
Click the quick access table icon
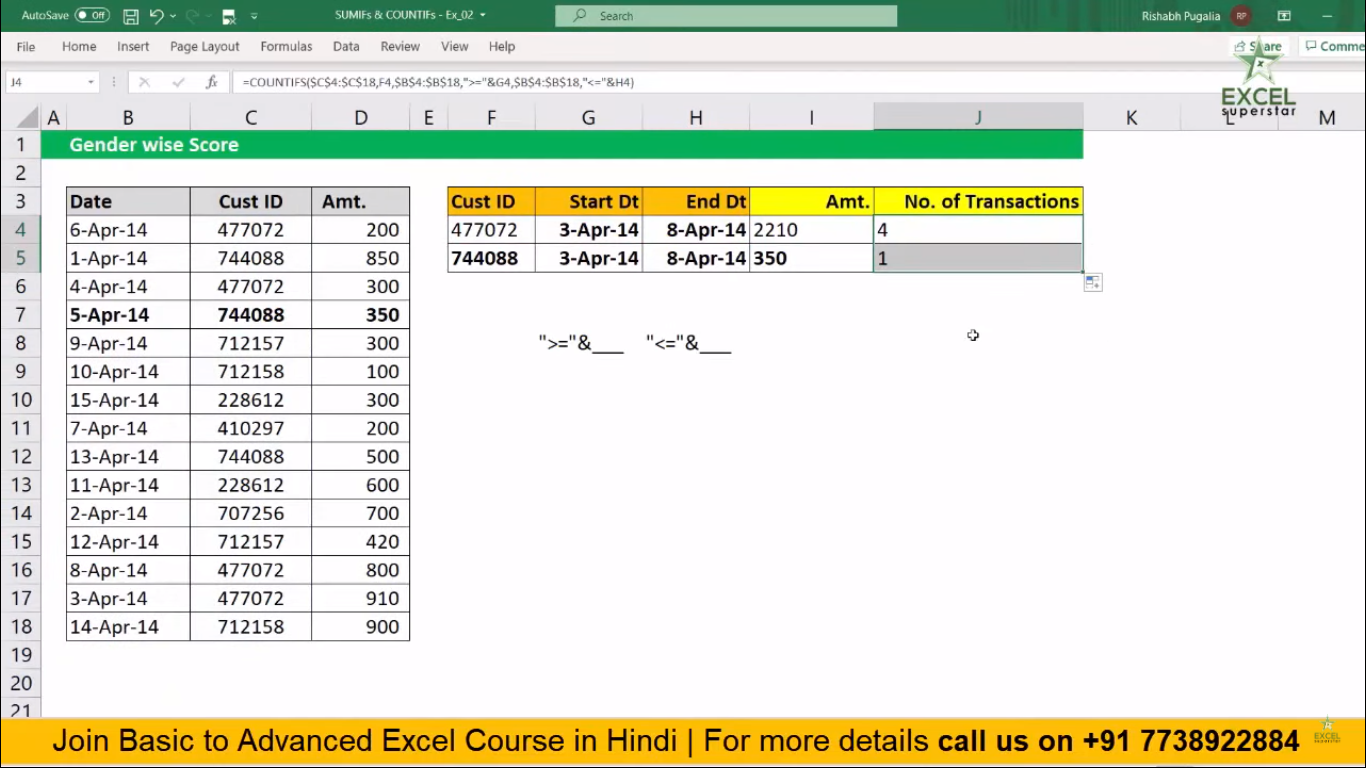[229, 16]
